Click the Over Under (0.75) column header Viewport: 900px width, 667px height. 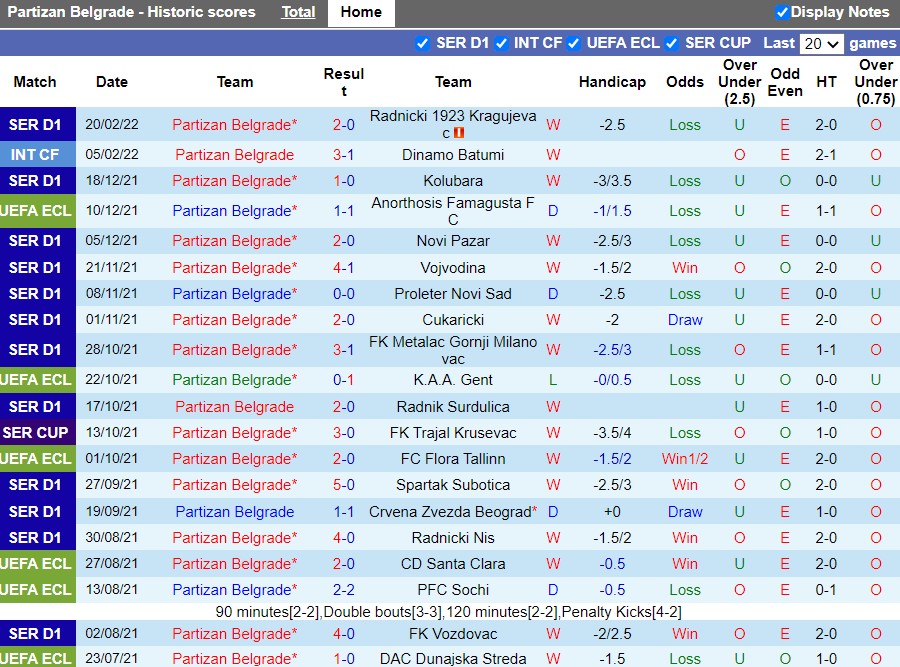(875, 82)
